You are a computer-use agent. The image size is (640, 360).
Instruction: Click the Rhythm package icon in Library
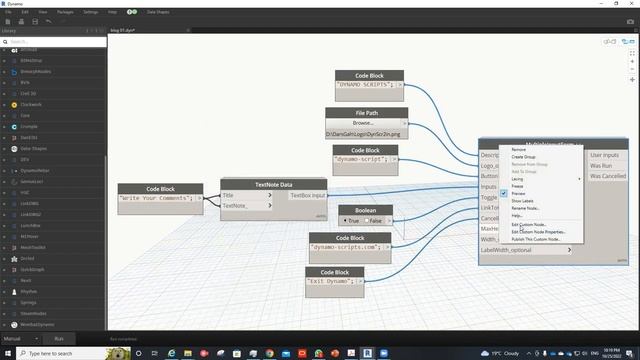tap(14, 292)
